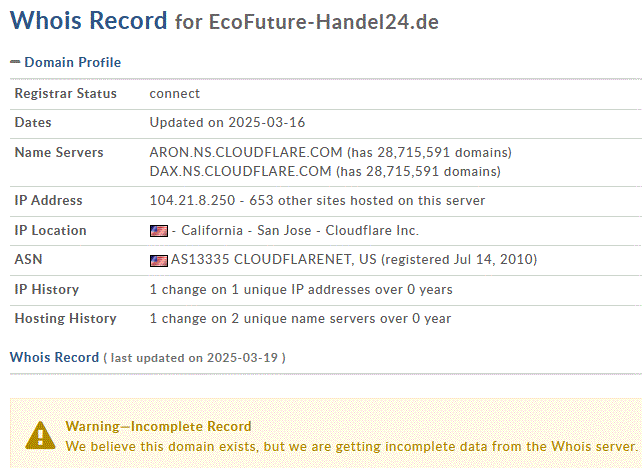Click the yellow warning triangle icon
Image resolution: width=643 pixels, height=469 pixels.
[40, 435]
